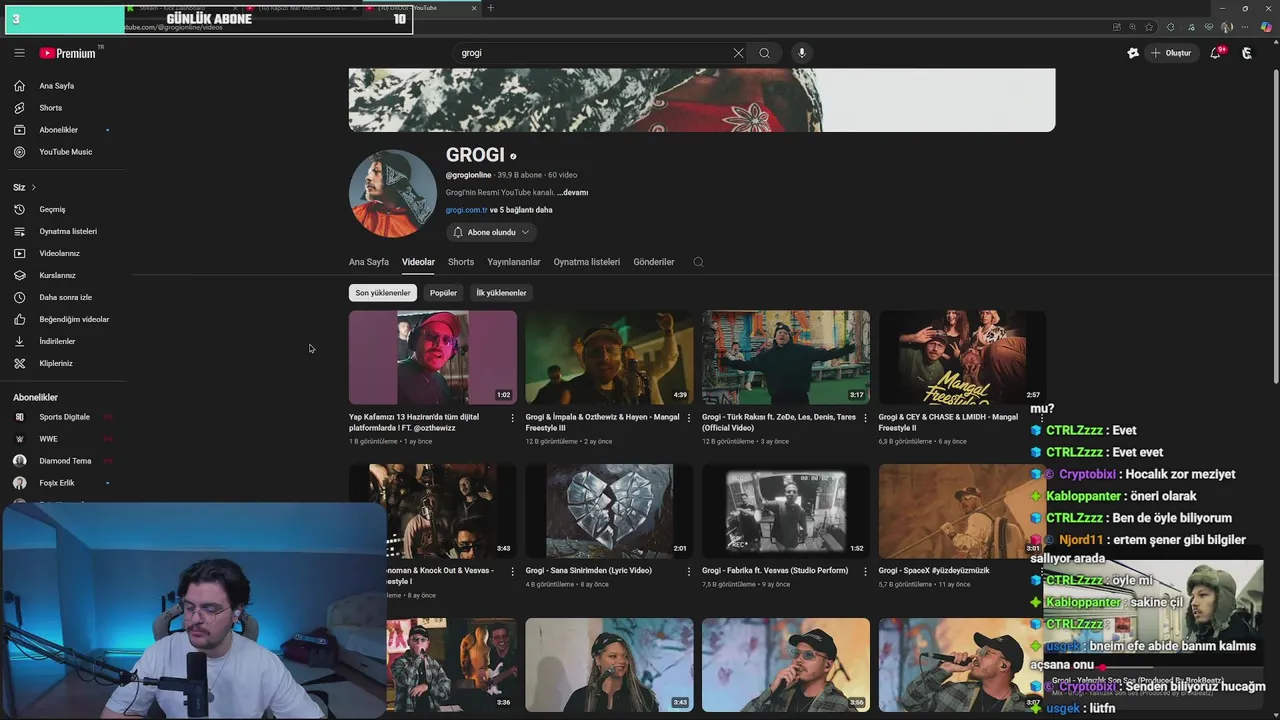Switch to Oynatma listeleri channel tab
The height and width of the screenshot is (720, 1280).
point(587,262)
